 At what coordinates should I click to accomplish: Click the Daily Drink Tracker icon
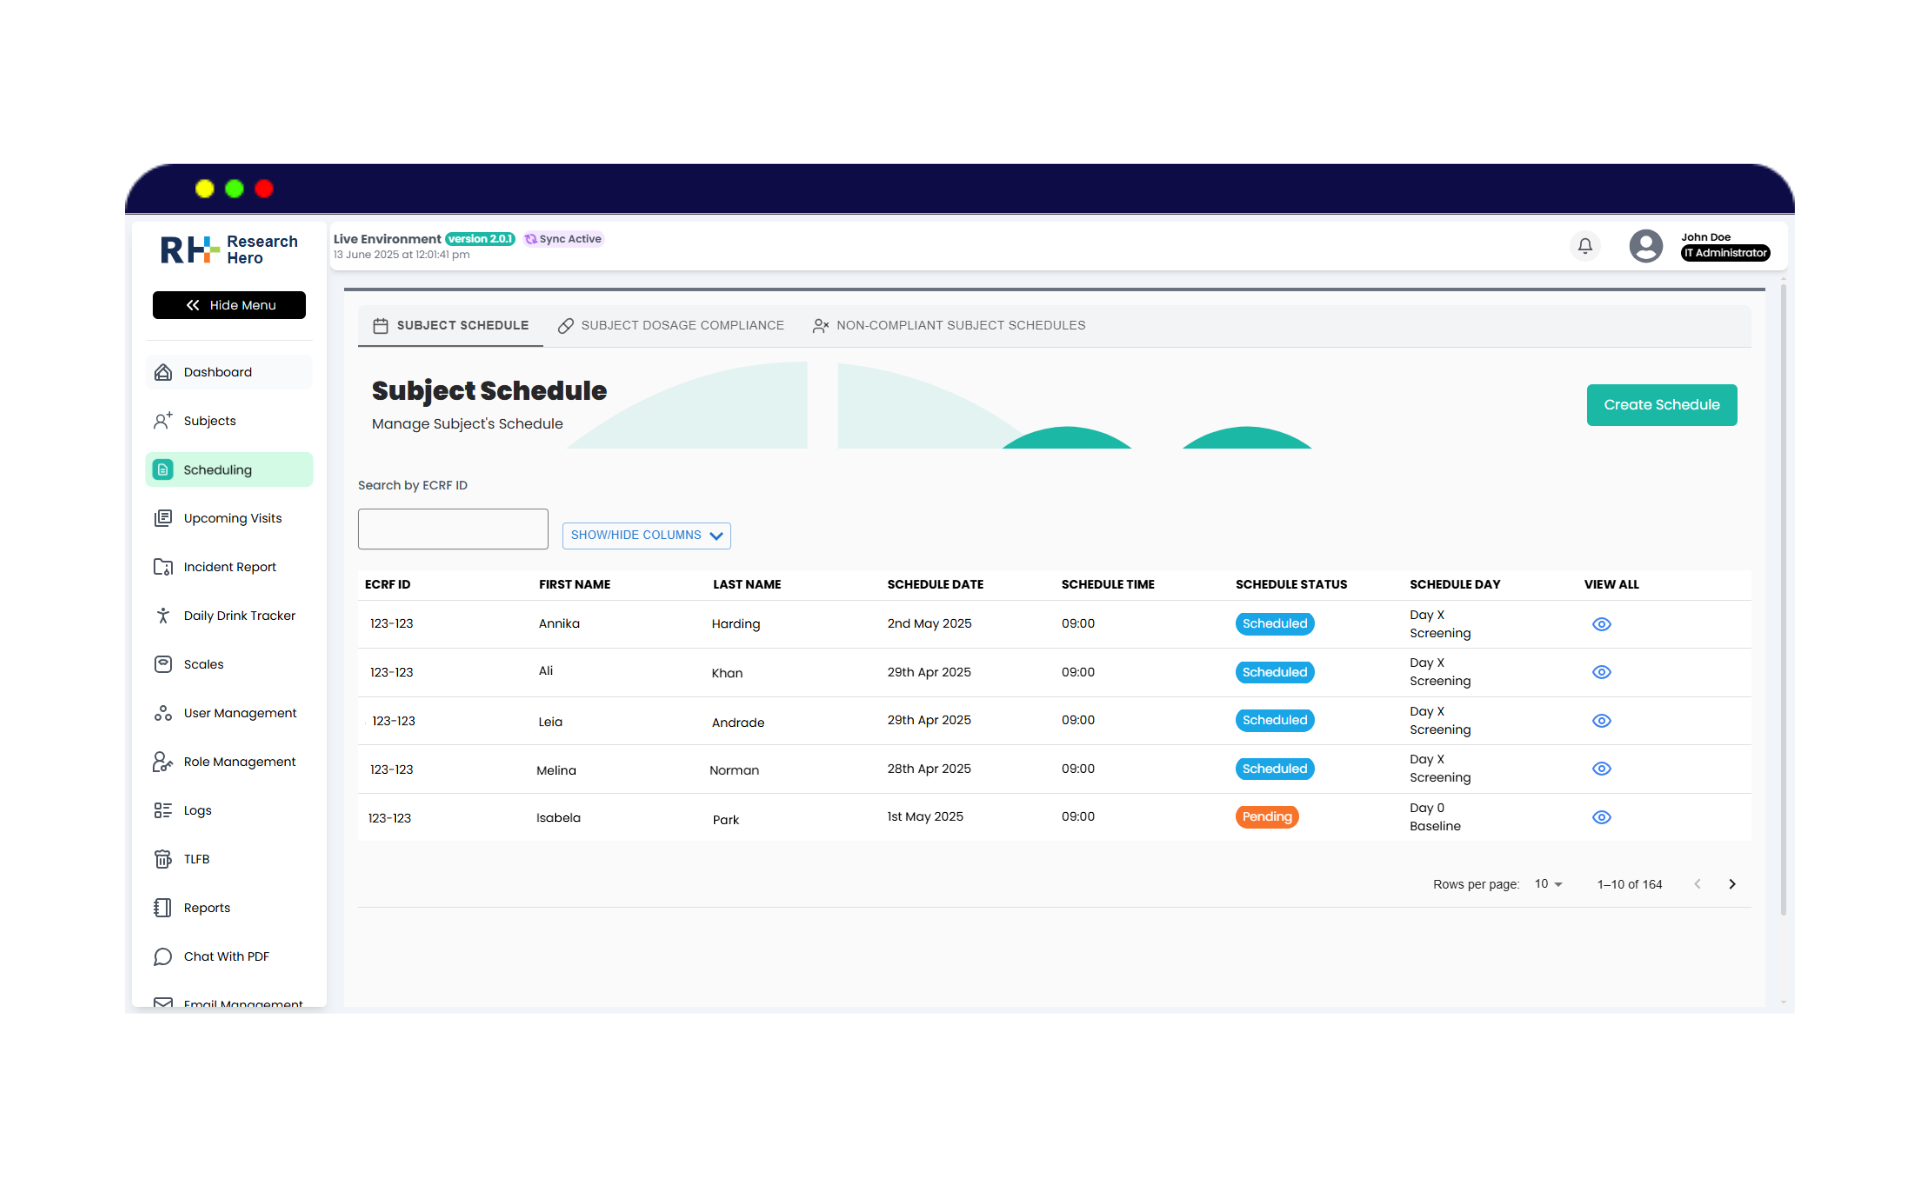[163, 616]
